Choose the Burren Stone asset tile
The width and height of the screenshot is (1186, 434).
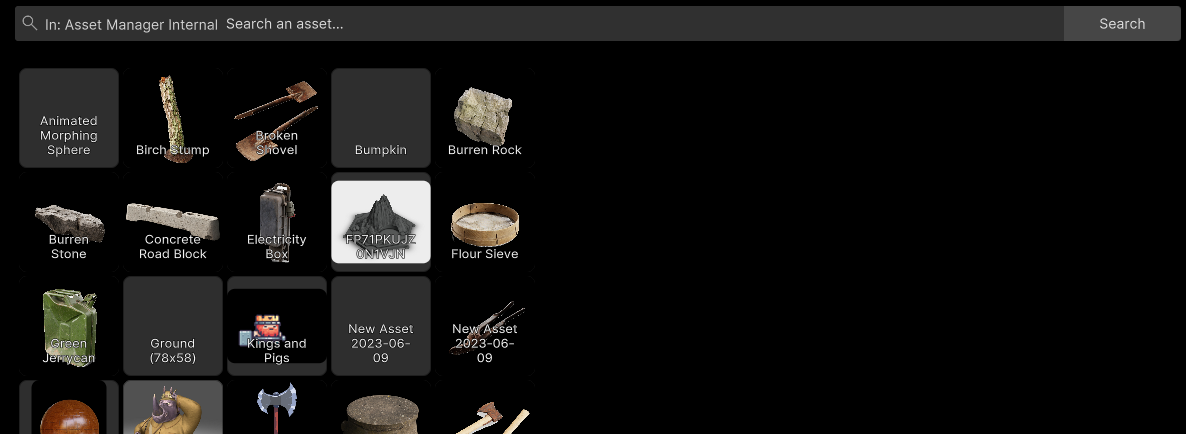69,222
